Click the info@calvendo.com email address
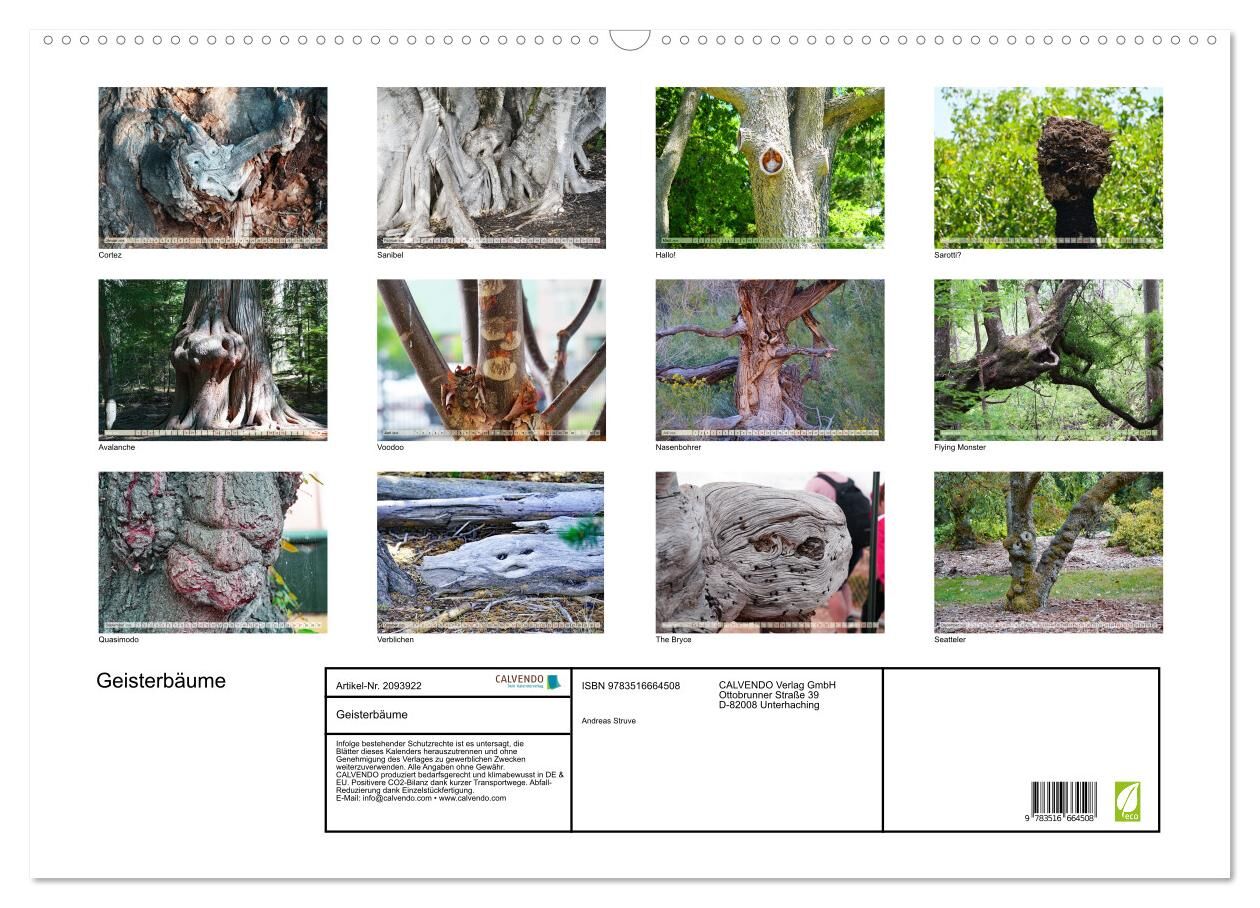Screen dimensions: 1260x908 384,798
